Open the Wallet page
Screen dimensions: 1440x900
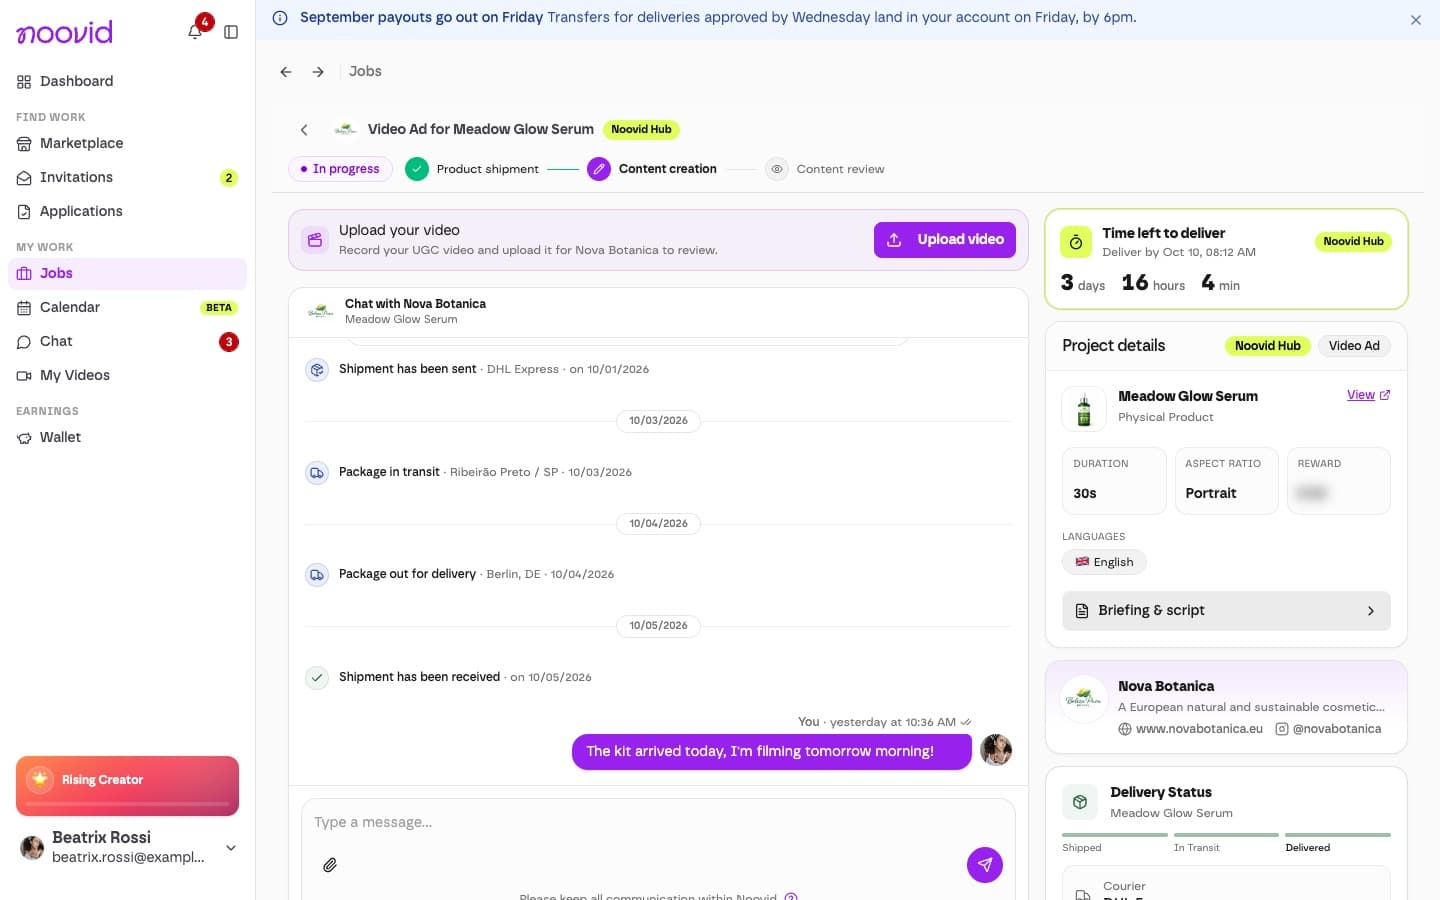tap(128, 438)
